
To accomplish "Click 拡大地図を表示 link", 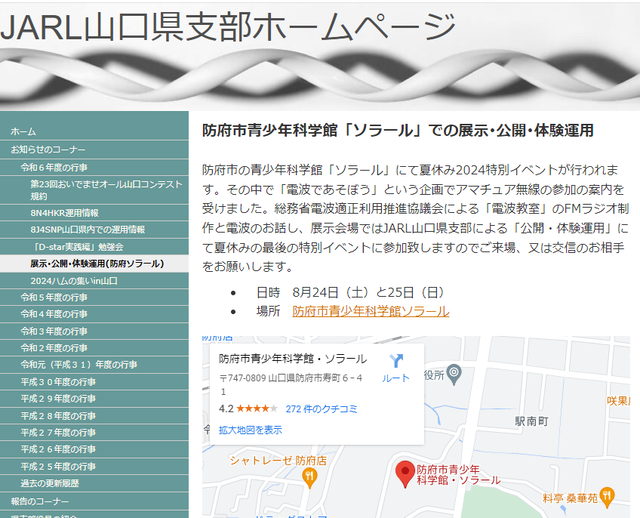I will pos(250,430).
